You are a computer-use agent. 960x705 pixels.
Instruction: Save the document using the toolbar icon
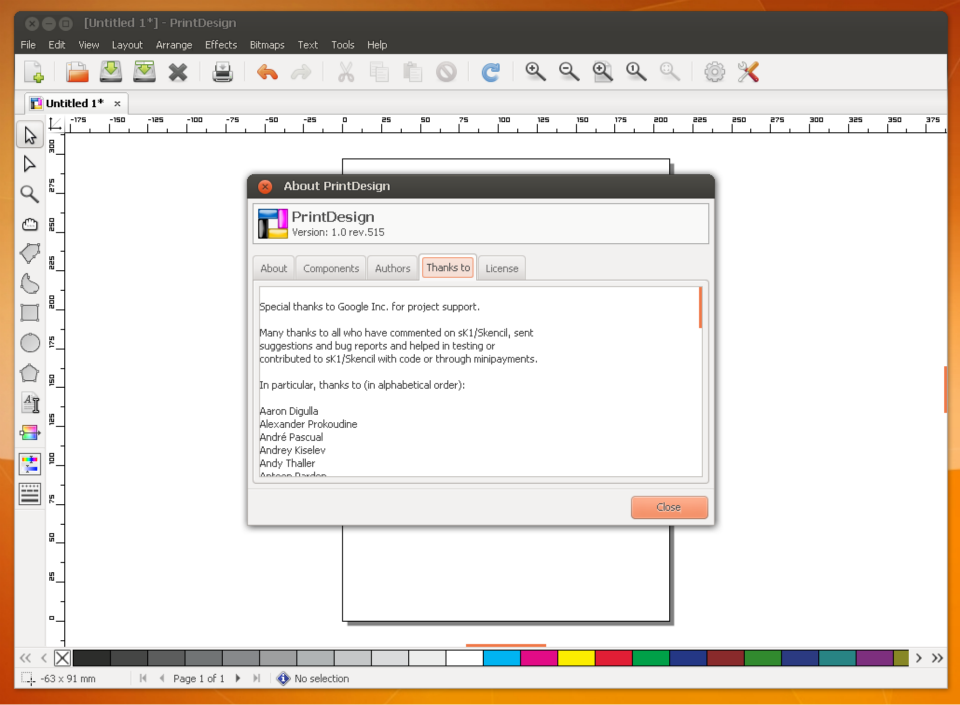coord(111,72)
